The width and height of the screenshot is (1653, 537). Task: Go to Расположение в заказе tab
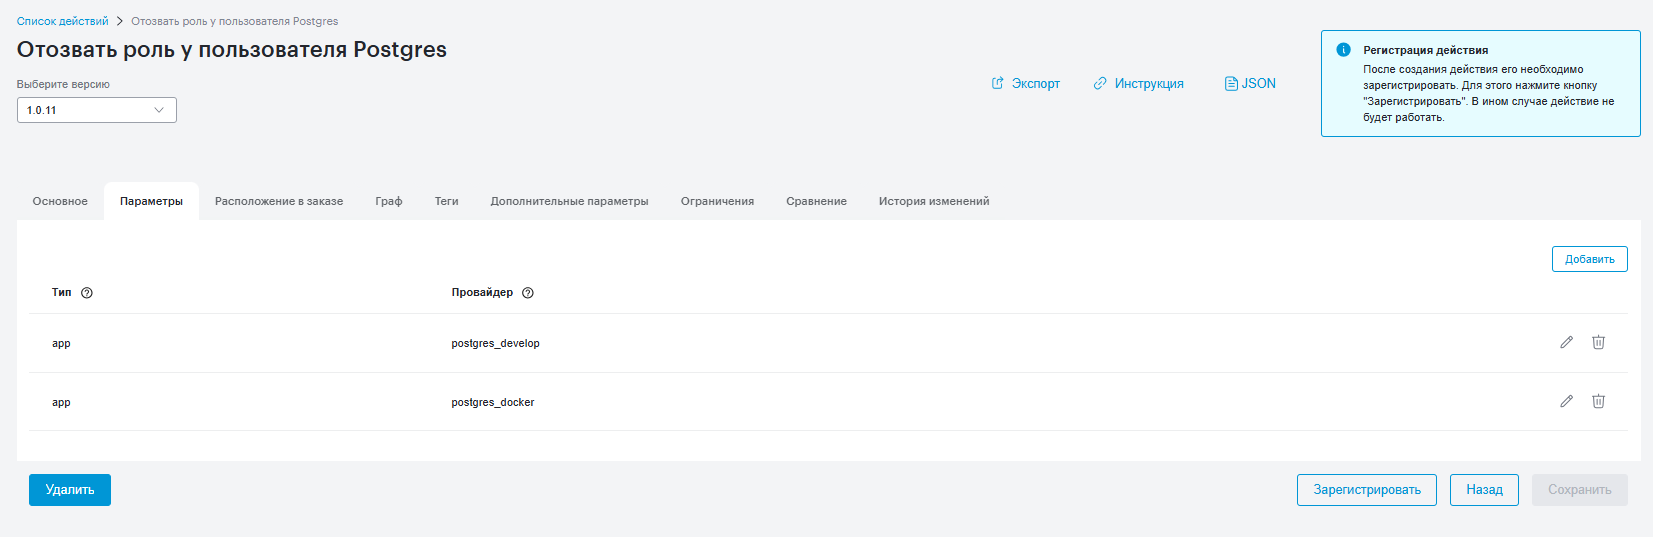(279, 201)
